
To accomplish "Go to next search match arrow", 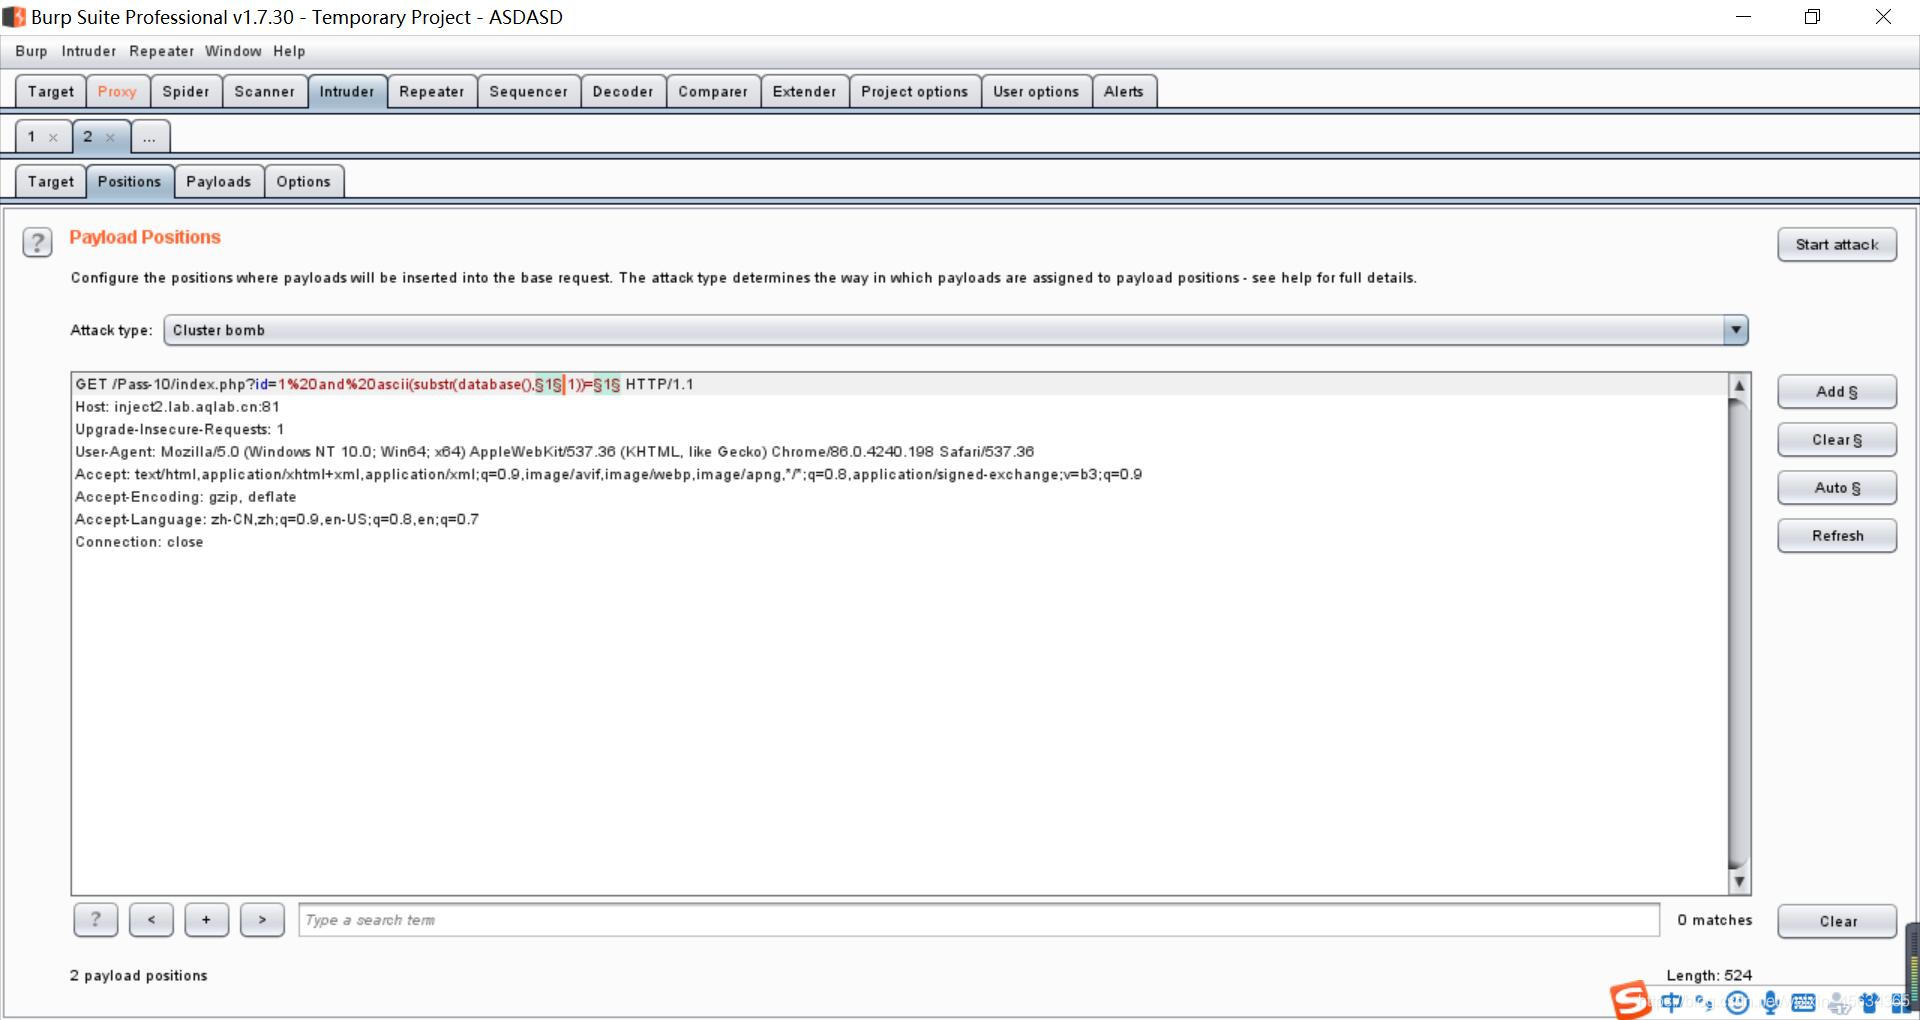I will point(262,920).
